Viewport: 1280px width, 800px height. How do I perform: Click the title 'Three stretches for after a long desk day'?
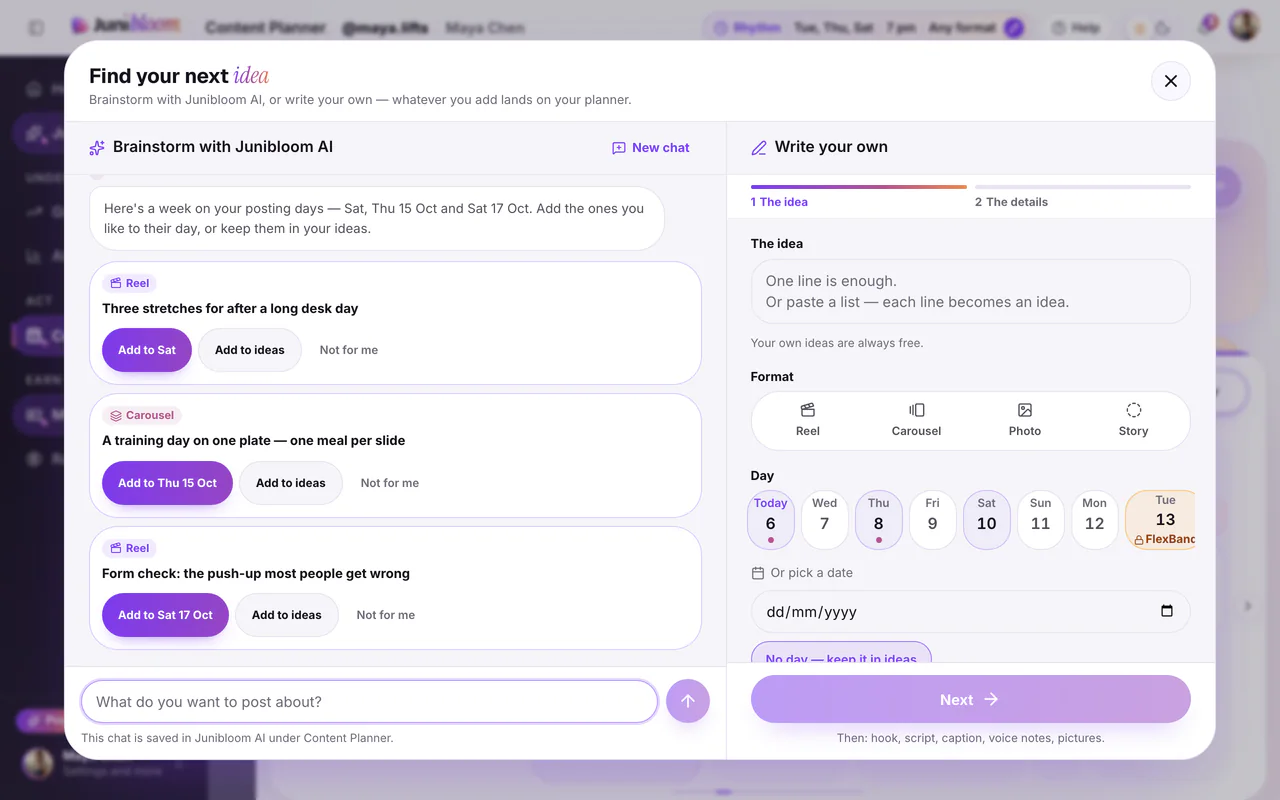point(230,308)
